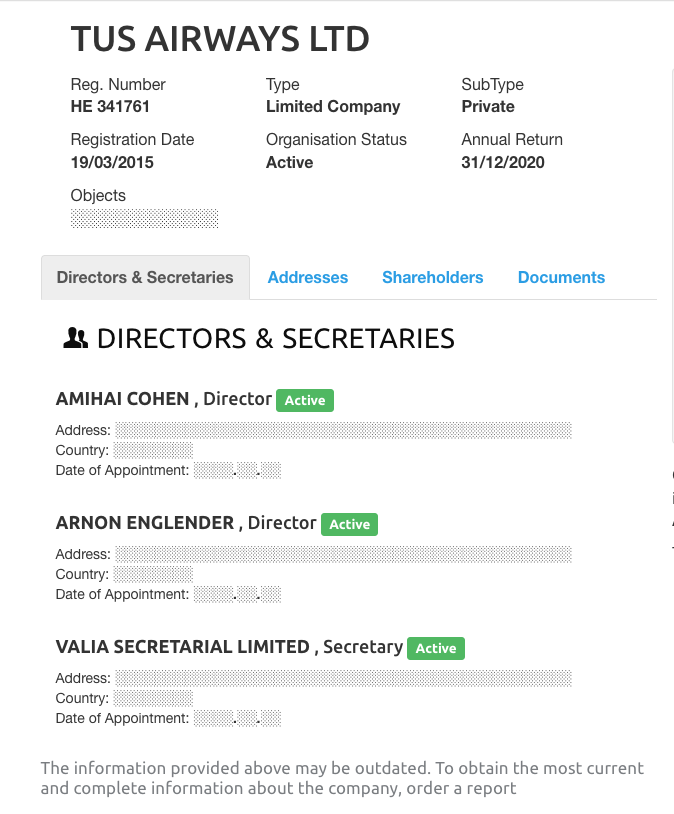Click the people icon beside Directors & Secretaries heading
The image size is (674, 814).
[x=75, y=340]
